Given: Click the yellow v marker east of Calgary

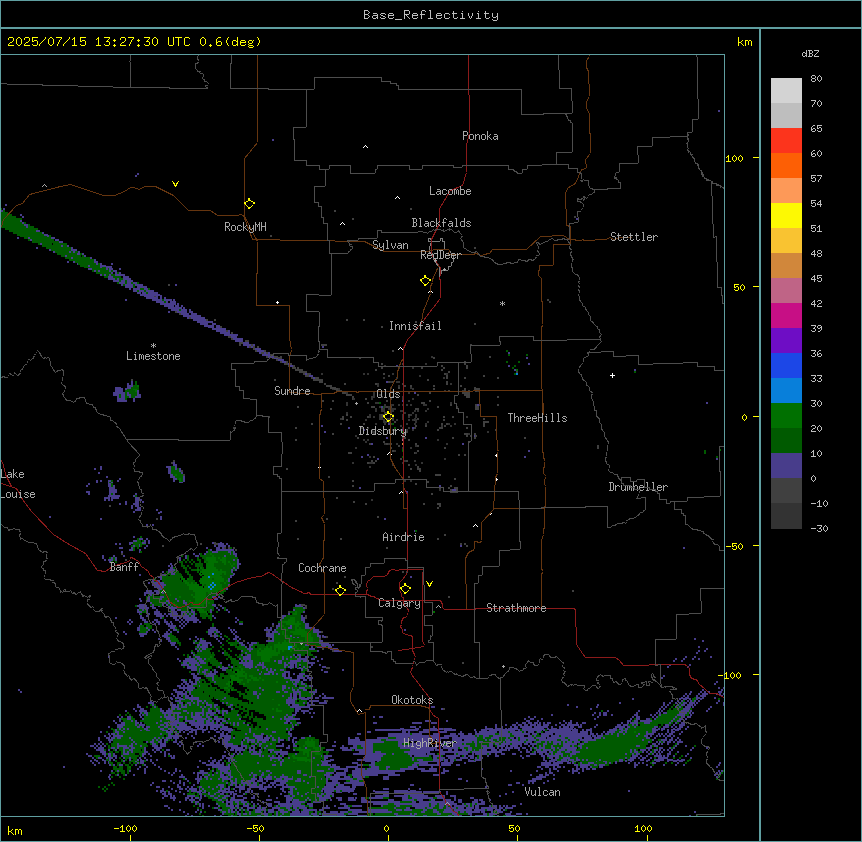Looking at the screenshot, I should click(429, 584).
